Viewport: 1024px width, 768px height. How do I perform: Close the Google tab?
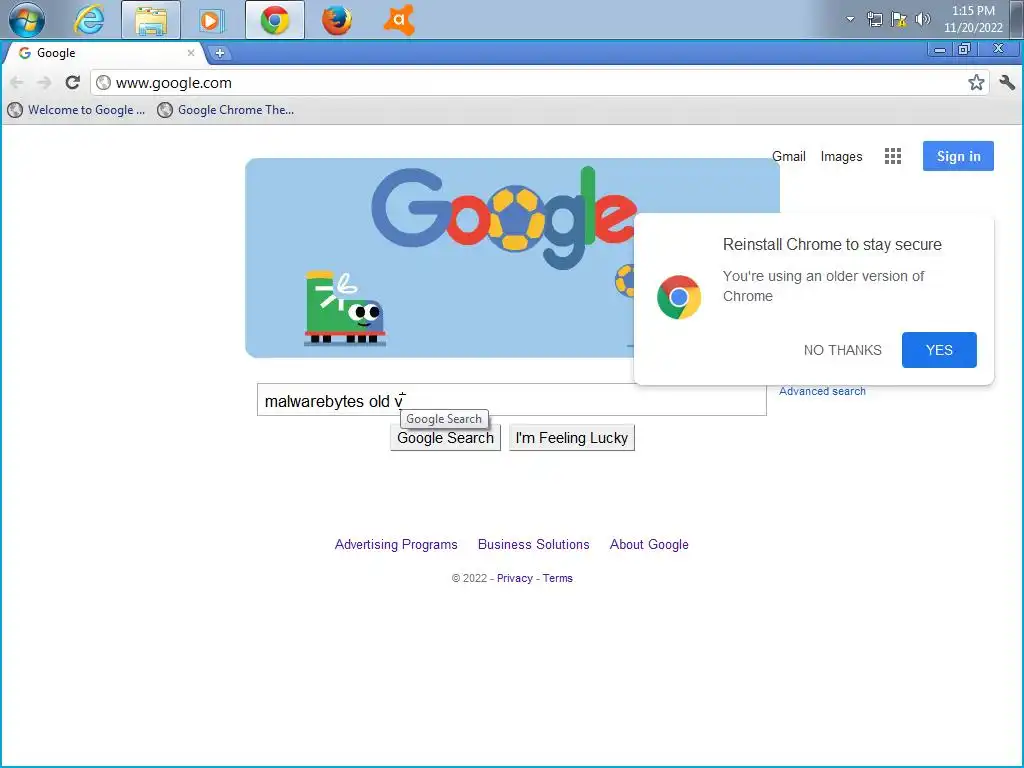pos(191,53)
